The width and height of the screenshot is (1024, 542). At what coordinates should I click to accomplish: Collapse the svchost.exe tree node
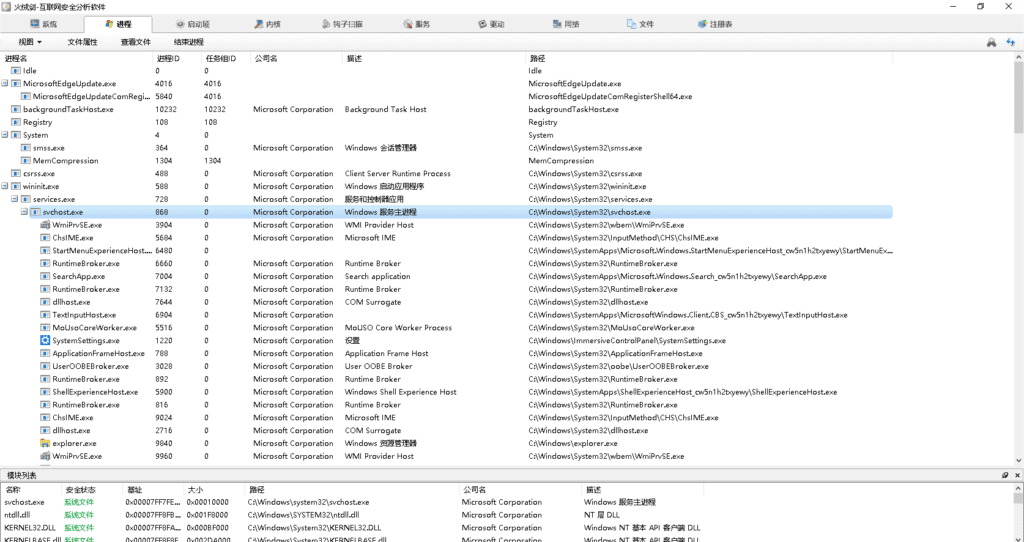(x=24, y=212)
